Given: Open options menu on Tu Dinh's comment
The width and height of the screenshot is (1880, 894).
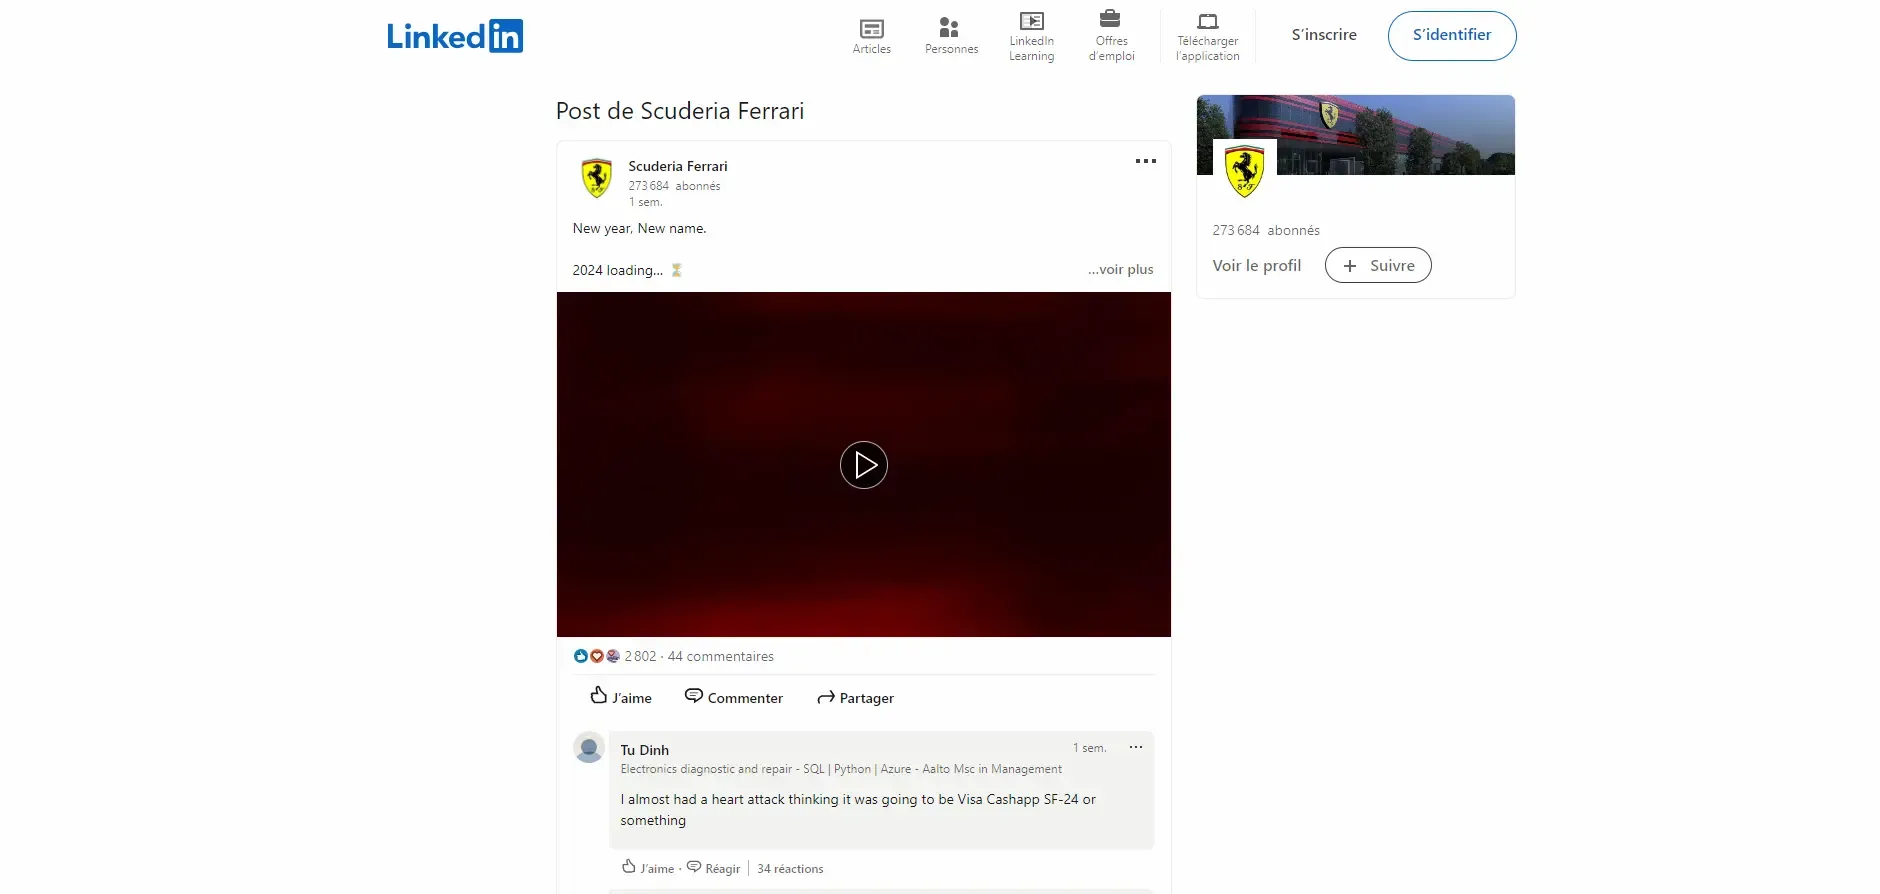Looking at the screenshot, I should tap(1135, 747).
